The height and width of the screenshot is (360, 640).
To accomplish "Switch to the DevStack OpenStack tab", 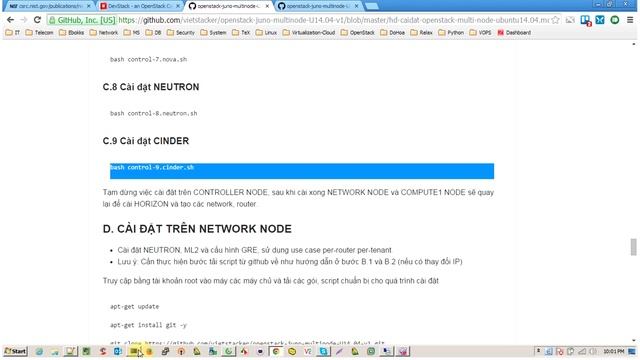I will (x=139, y=6).
